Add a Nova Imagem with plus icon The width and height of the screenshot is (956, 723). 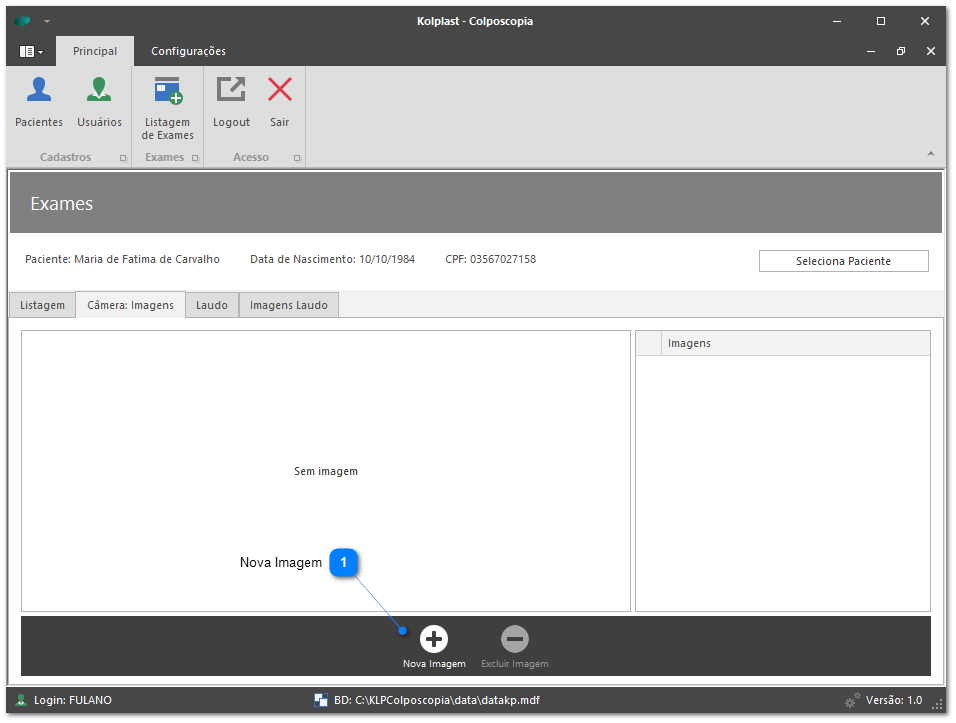tap(434, 639)
